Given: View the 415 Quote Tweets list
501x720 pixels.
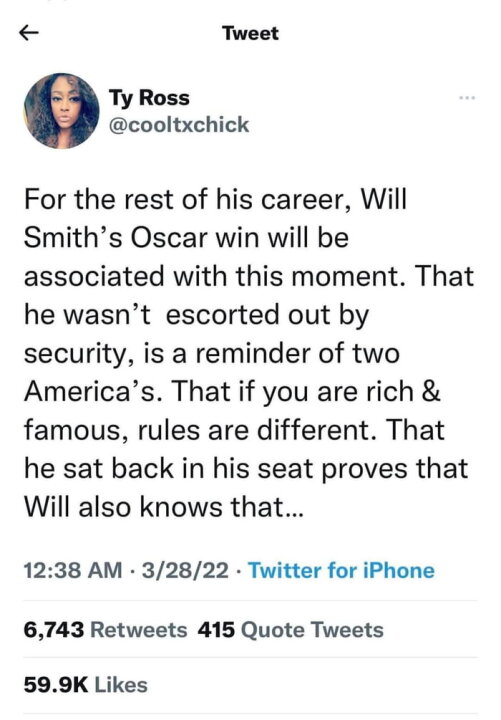Looking at the screenshot, I should 291,630.
